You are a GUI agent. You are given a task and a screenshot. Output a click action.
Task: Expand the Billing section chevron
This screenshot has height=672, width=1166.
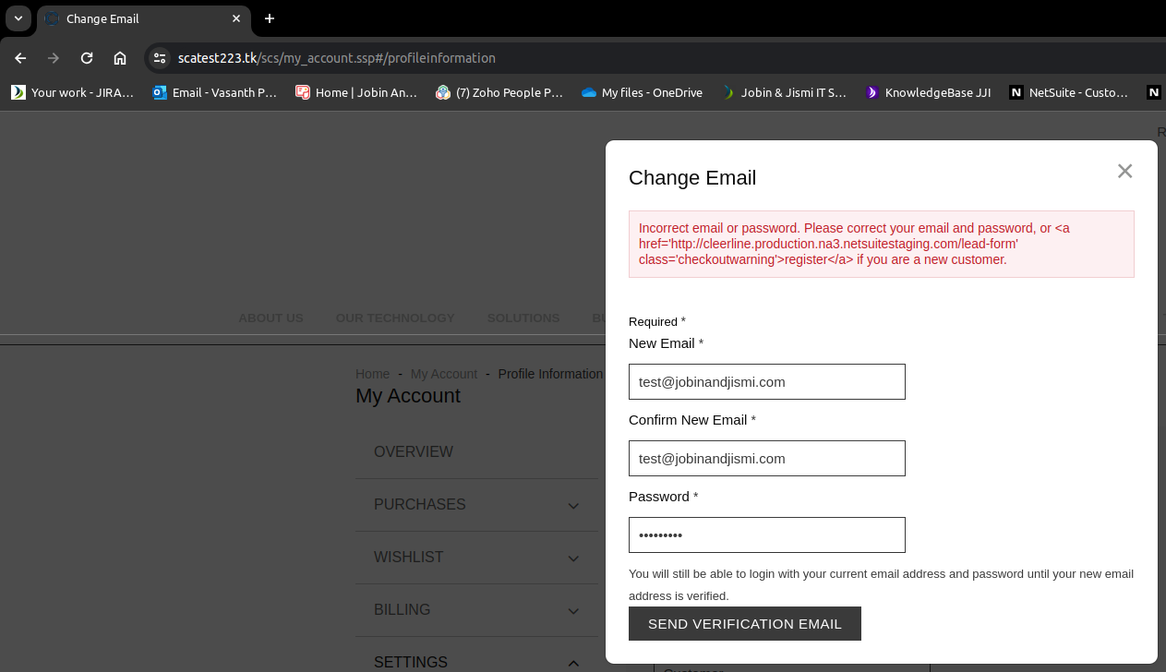573,611
